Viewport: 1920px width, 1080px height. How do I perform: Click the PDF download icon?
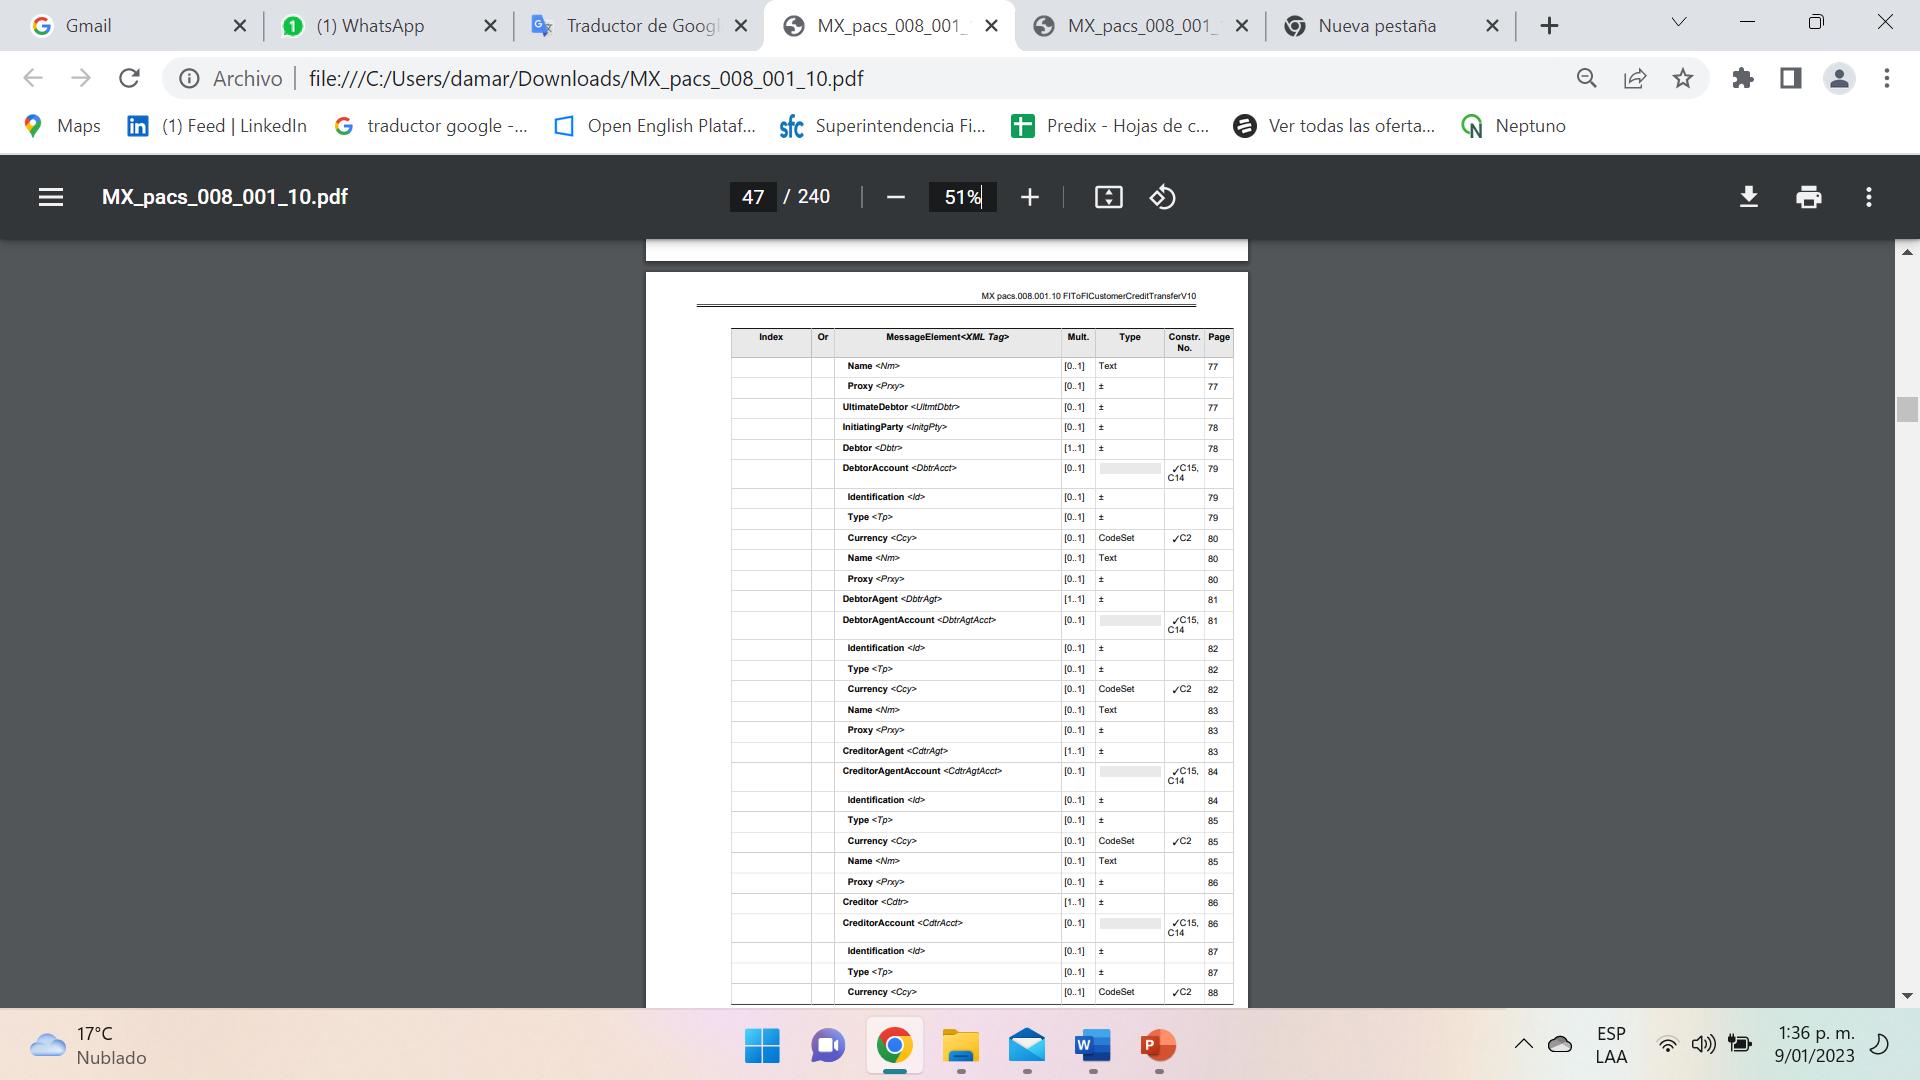[x=1748, y=197]
